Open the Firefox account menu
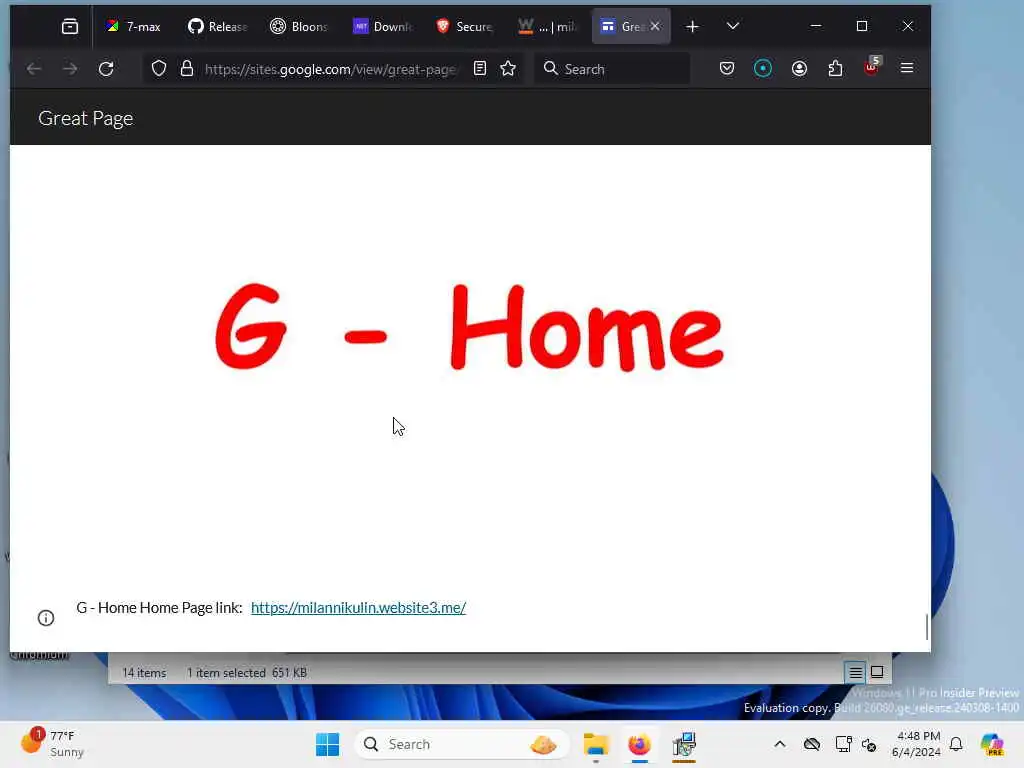Screen dimensions: 1024x768 click(x=799, y=69)
